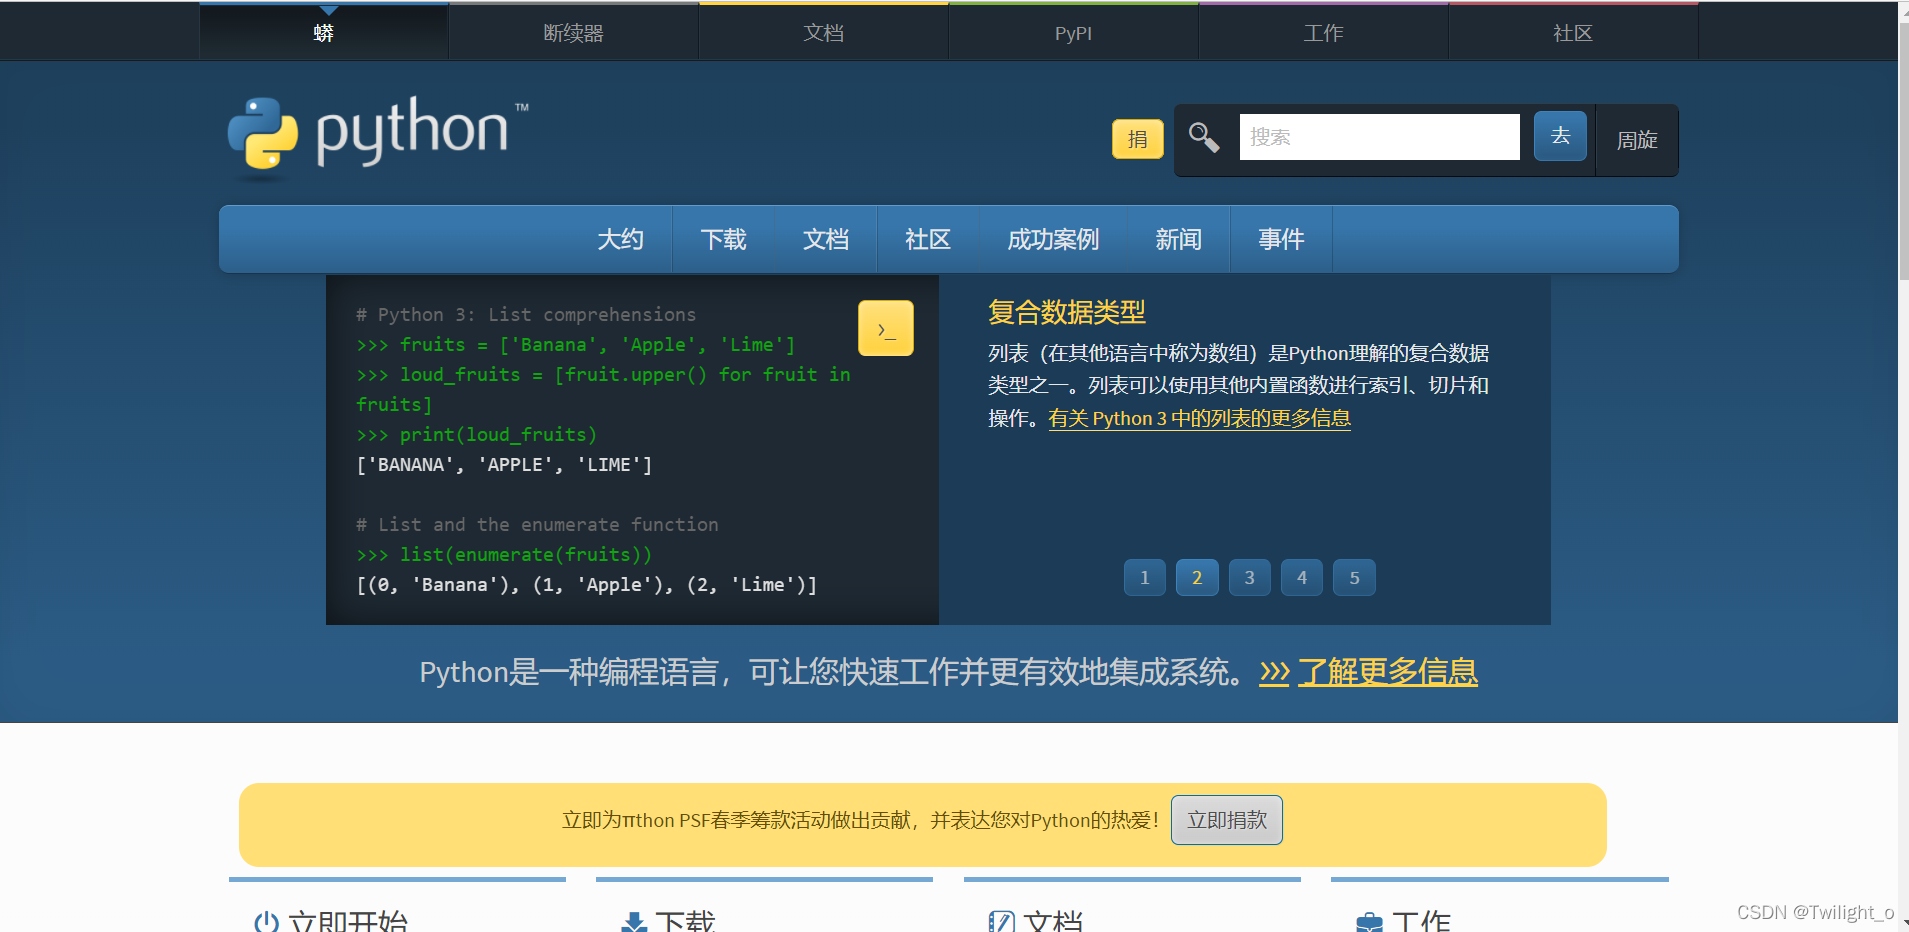Open the 文档 top tab
1909x932 pixels.
tap(824, 33)
